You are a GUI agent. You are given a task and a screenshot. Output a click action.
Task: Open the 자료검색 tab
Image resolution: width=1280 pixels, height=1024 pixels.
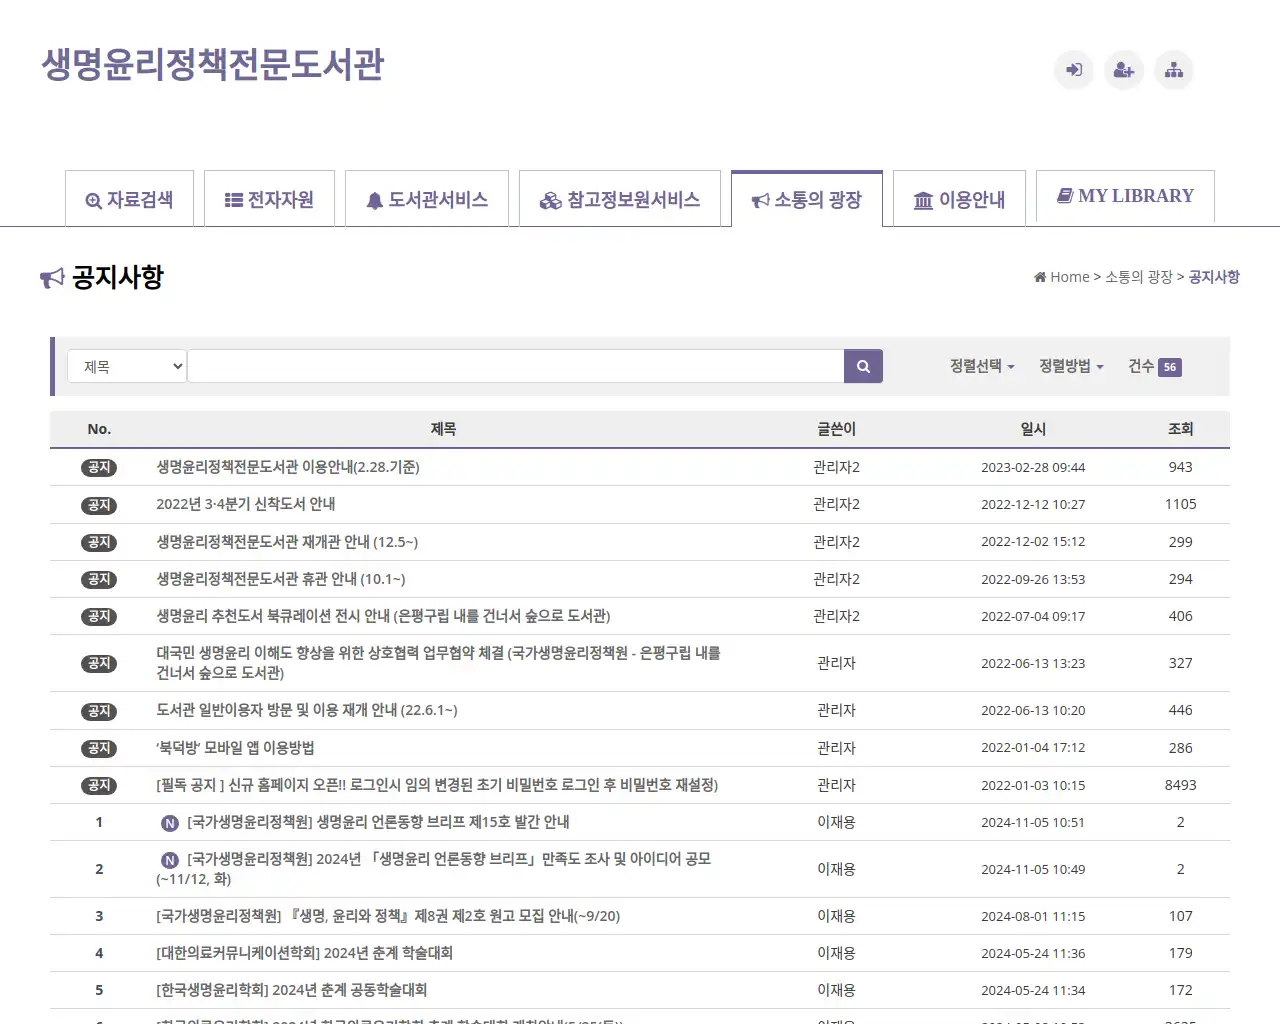pyautogui.click(x=129, y=199)
